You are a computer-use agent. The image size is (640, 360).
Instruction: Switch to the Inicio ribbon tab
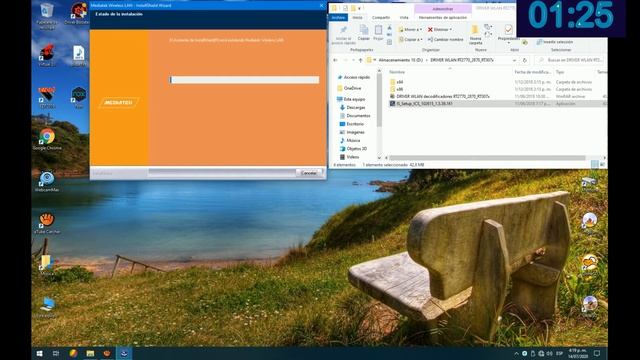pyautogui.click(x=358, y=18)
